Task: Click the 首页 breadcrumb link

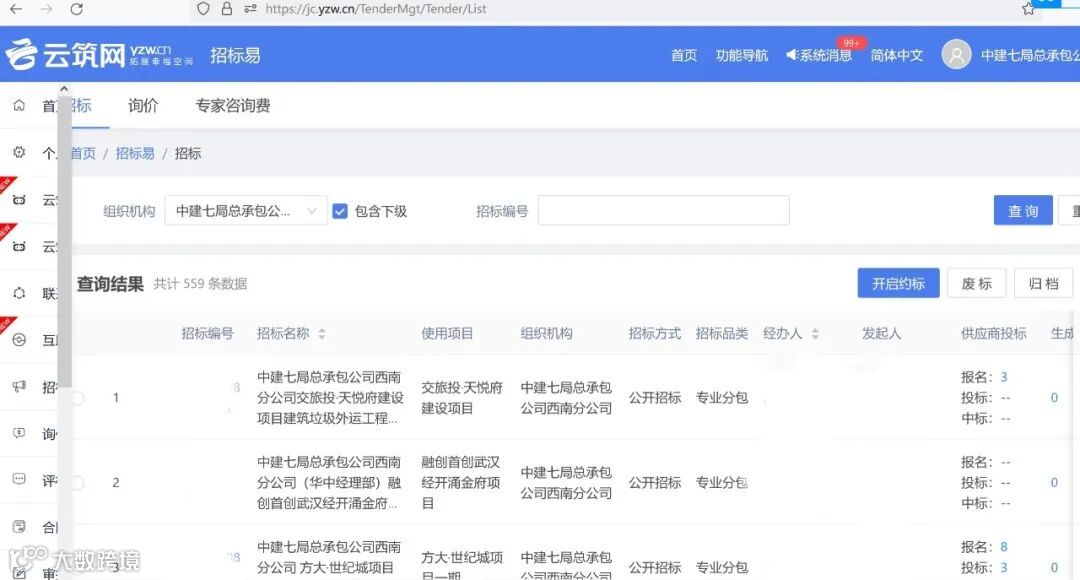Action: click(83, 153)
